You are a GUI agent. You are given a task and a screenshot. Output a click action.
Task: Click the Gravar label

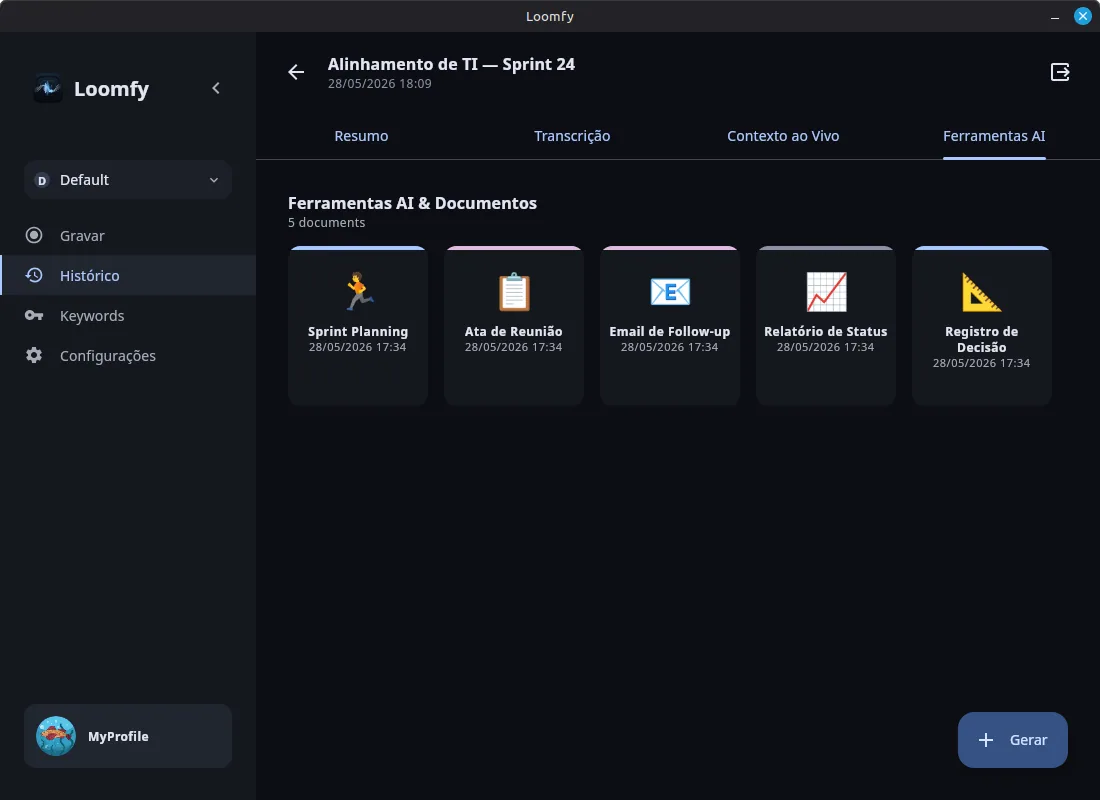pos(82,236)
